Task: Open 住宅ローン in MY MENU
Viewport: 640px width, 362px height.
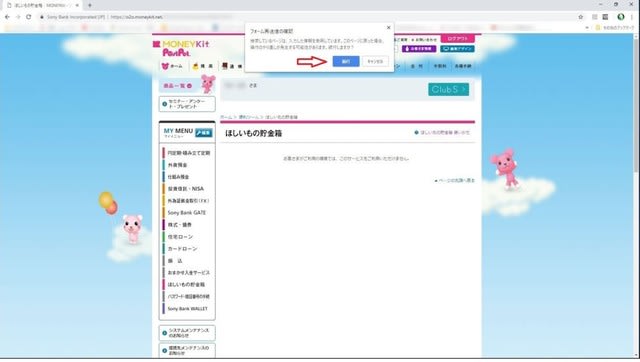Action: coord(188,237)
